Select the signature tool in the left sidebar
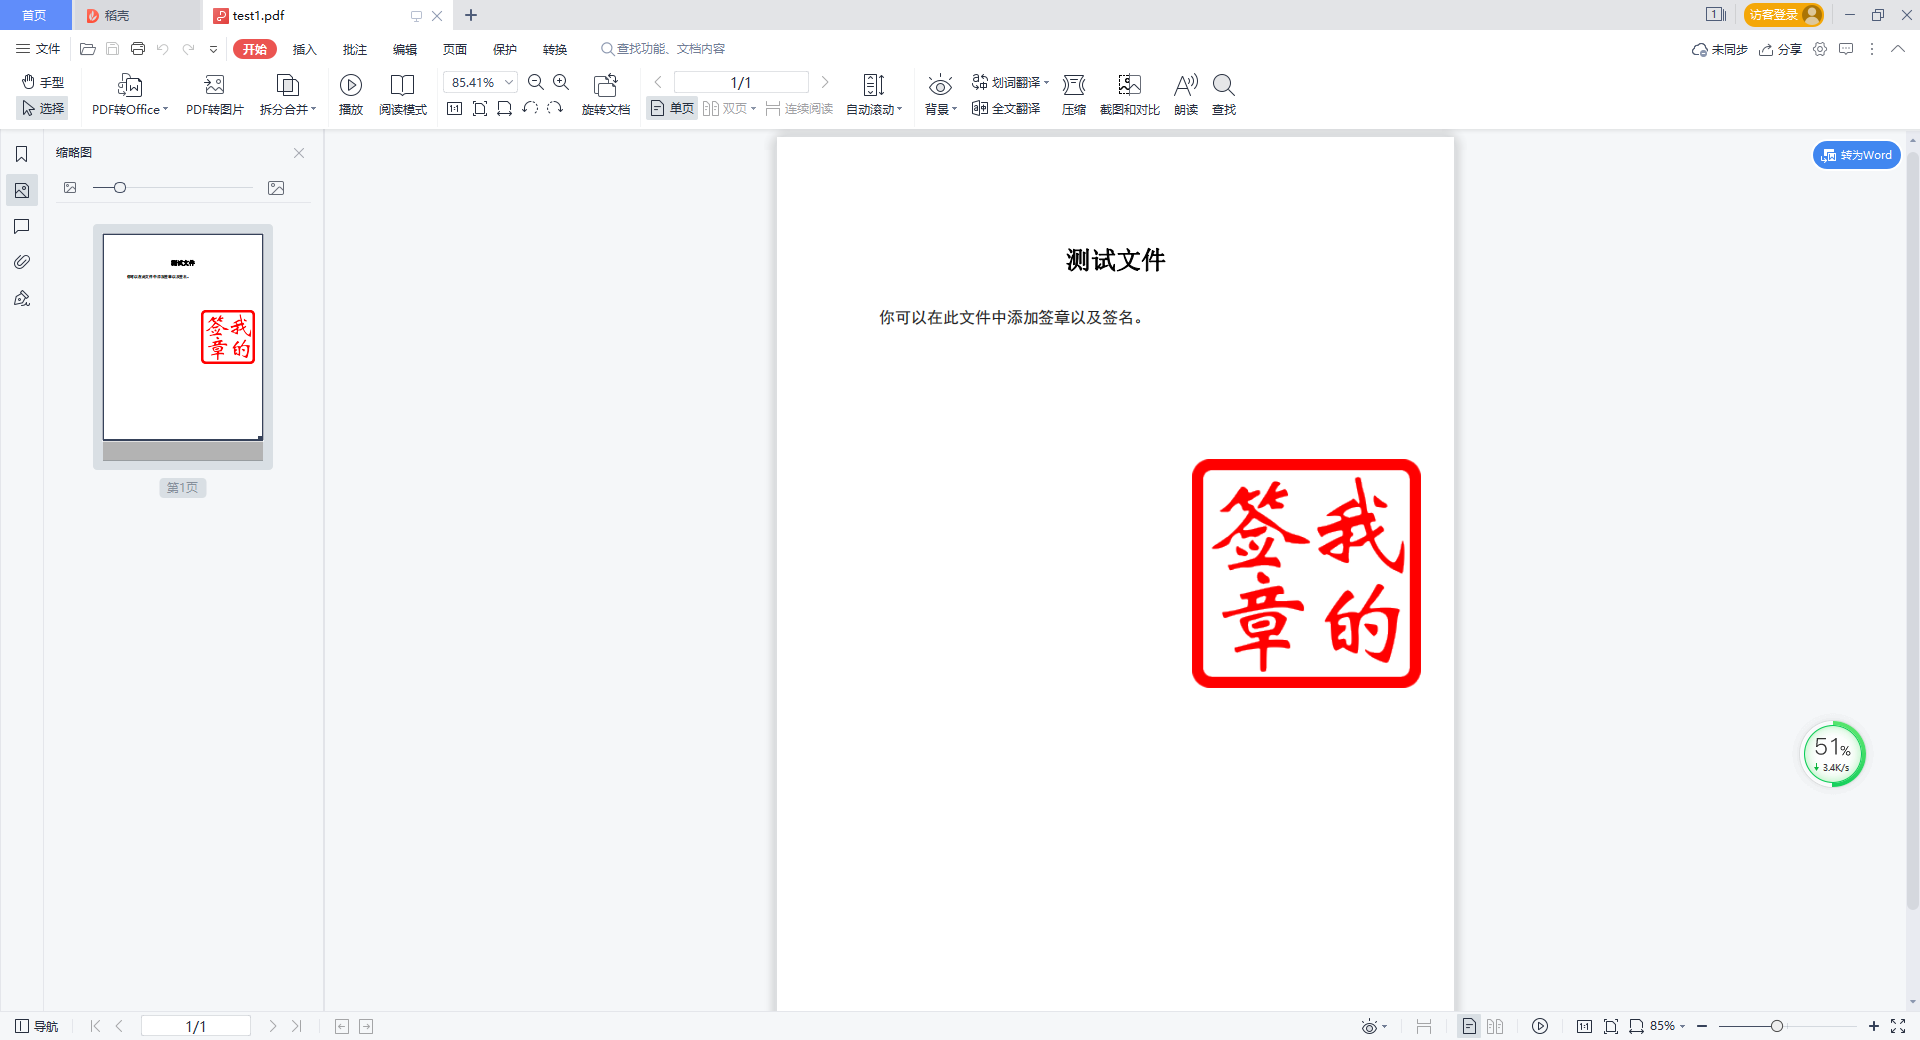This screenshot has height=1040, width=1920. (x=22, y=298)
